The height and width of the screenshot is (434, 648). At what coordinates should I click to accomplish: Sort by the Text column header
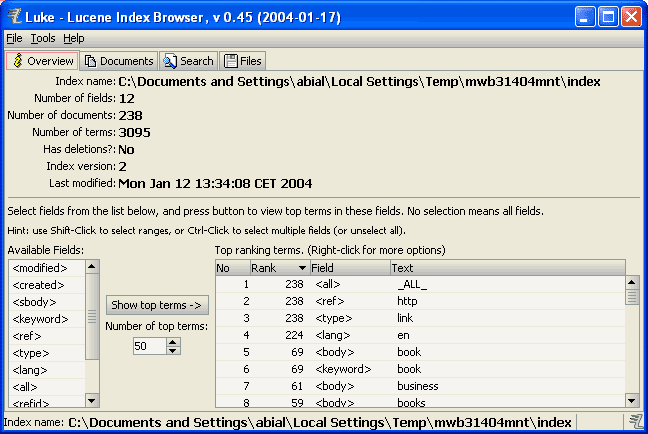[508, 268]
